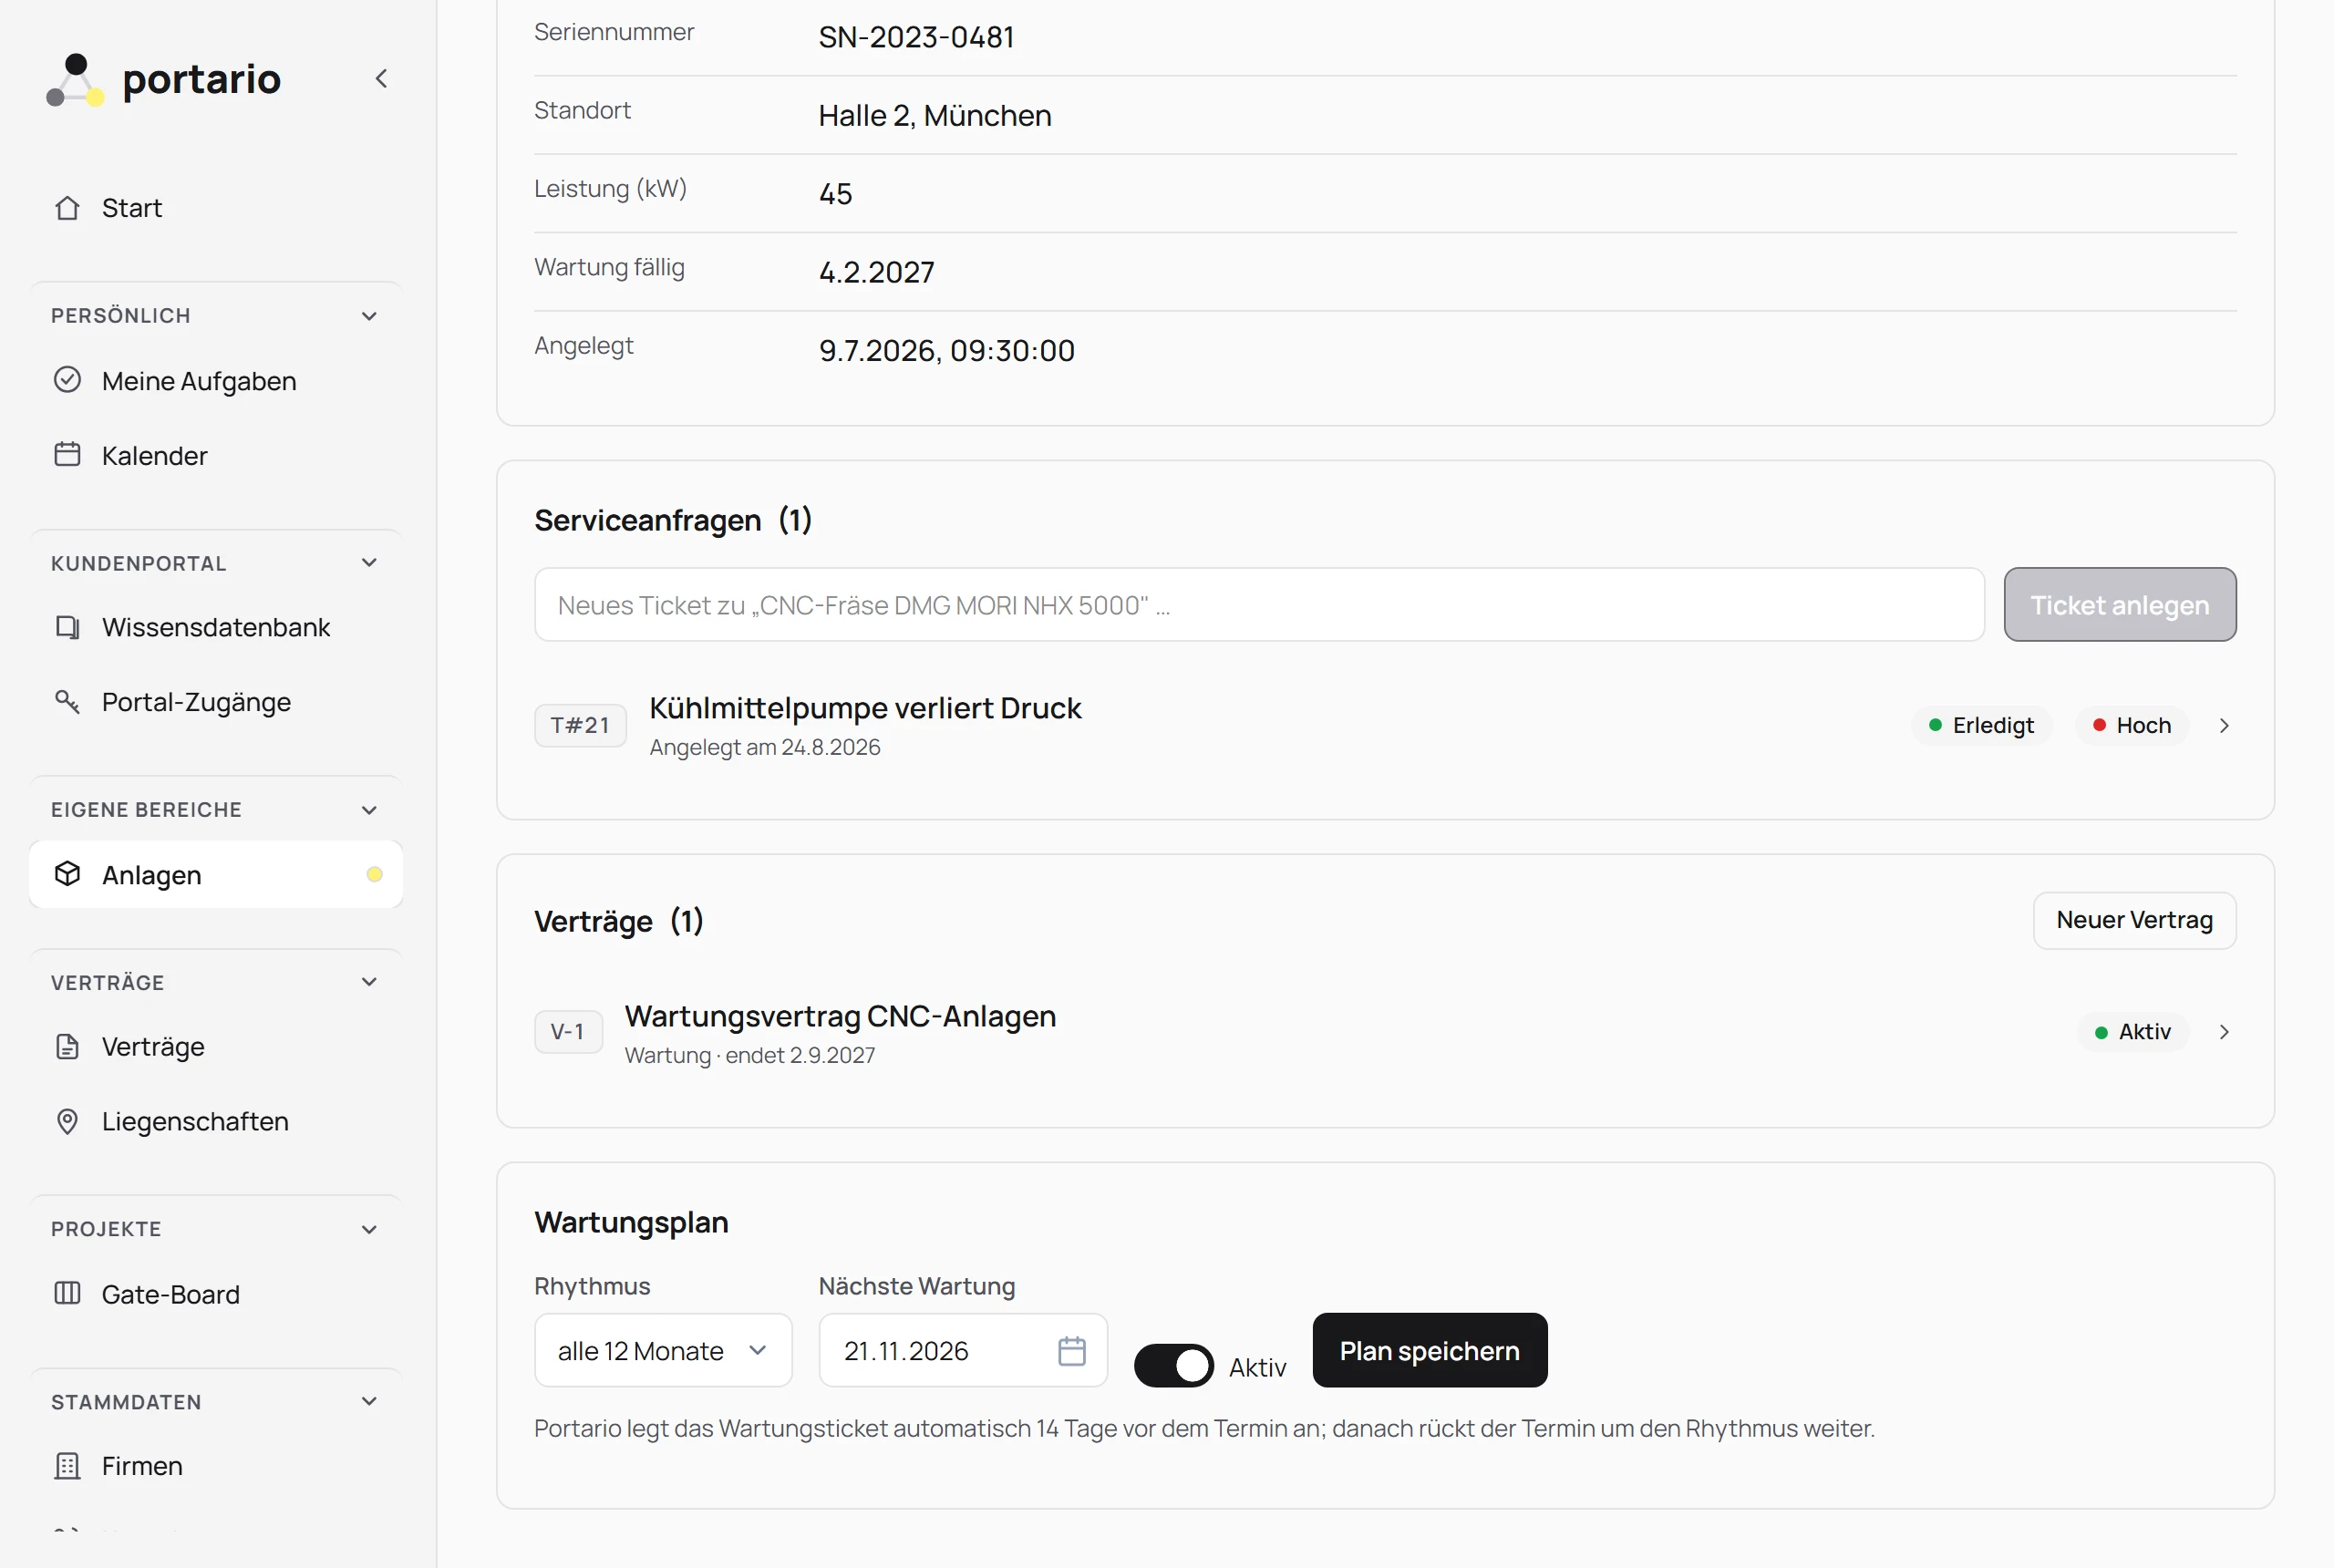
Task: Collapse the PERSÖNLICH section
Action: tap(369, 316)
